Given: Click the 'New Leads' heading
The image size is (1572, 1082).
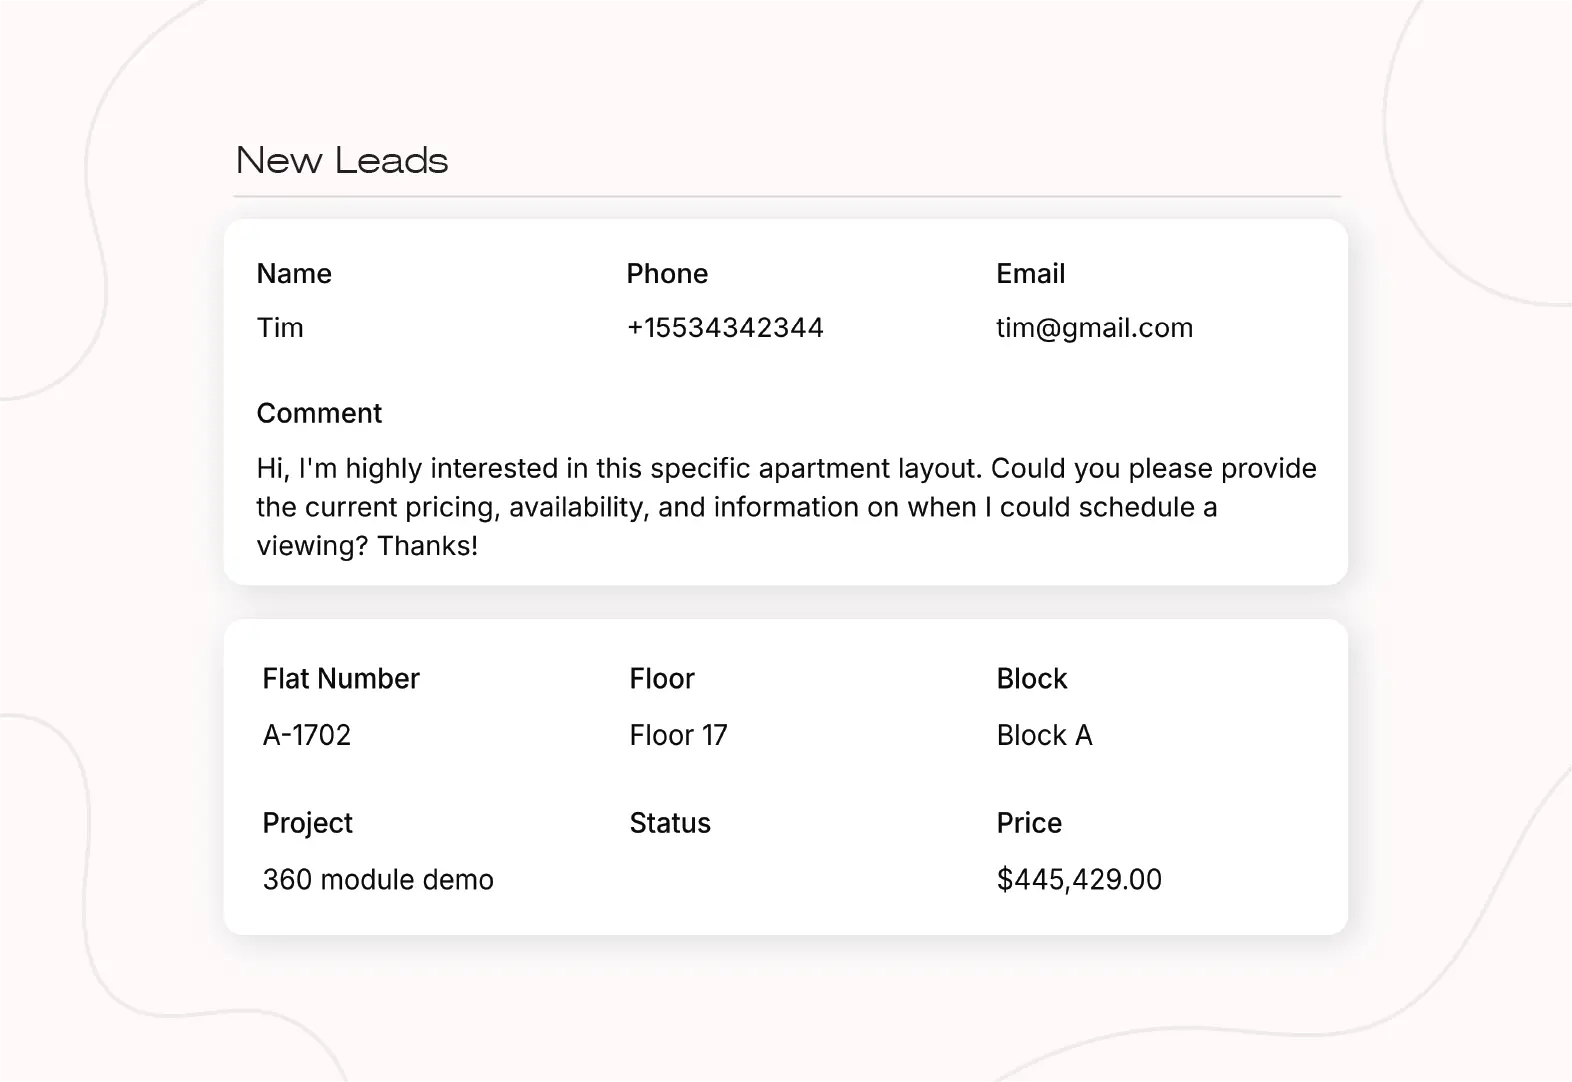Looking at the screenshot, I should click(x=342, y=161).
